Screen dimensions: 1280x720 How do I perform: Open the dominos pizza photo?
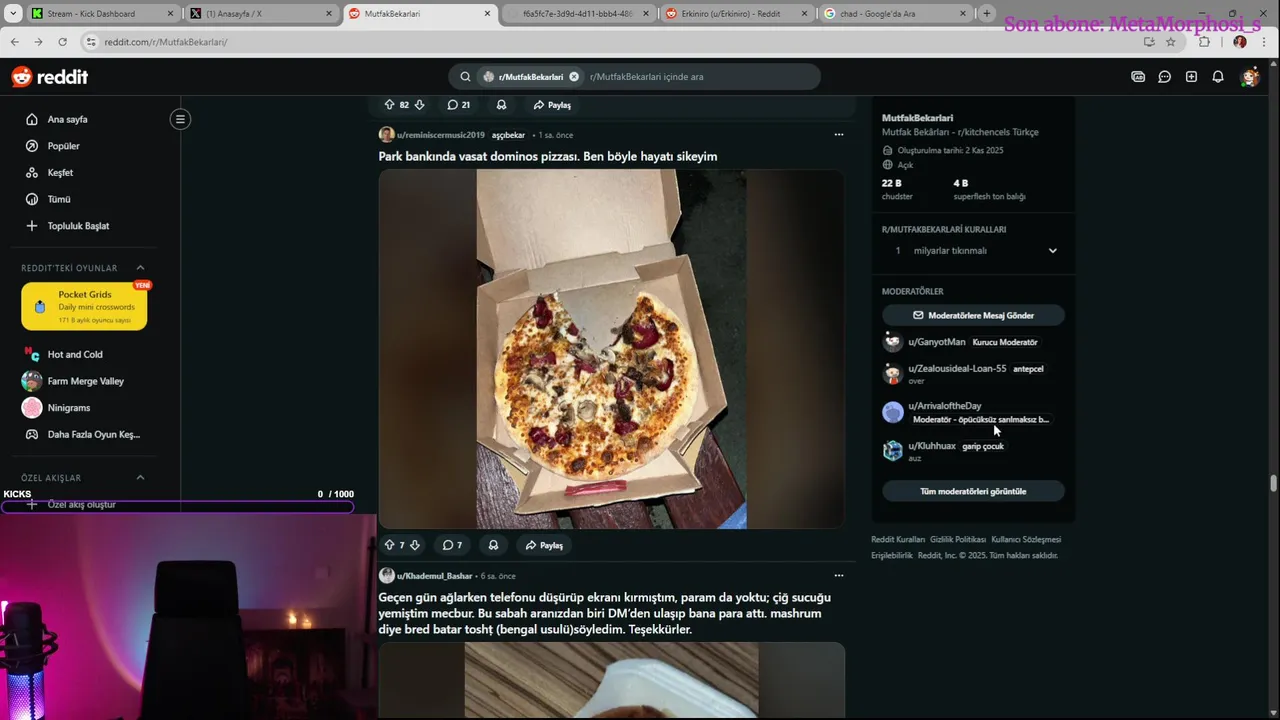[x=611, y=348]
